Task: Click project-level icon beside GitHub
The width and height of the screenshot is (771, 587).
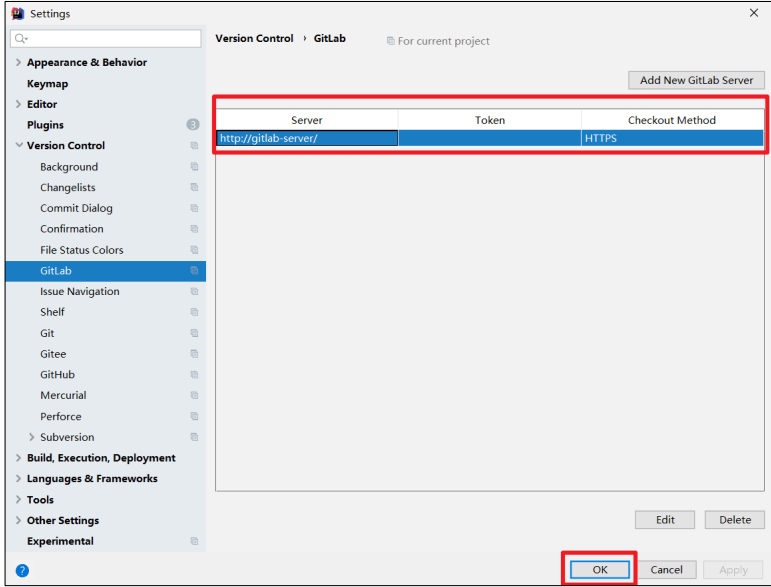Action: tap(194, 375)
